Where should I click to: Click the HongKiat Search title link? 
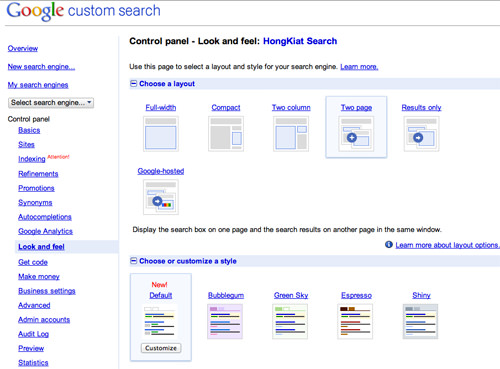(x=300, y=41)
